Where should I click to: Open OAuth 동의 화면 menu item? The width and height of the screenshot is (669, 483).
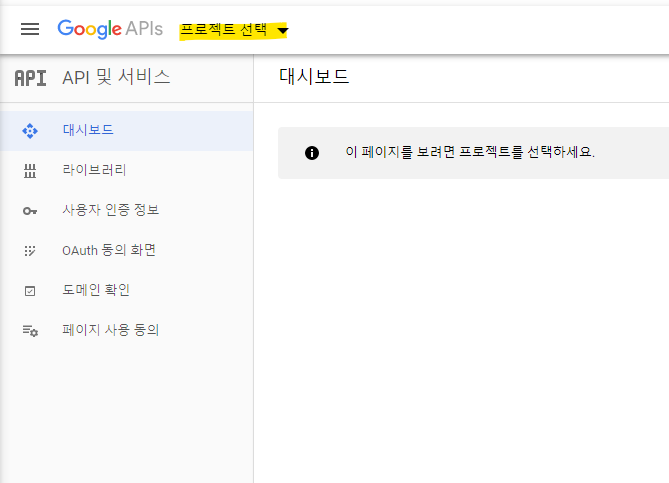click(127, 250)
